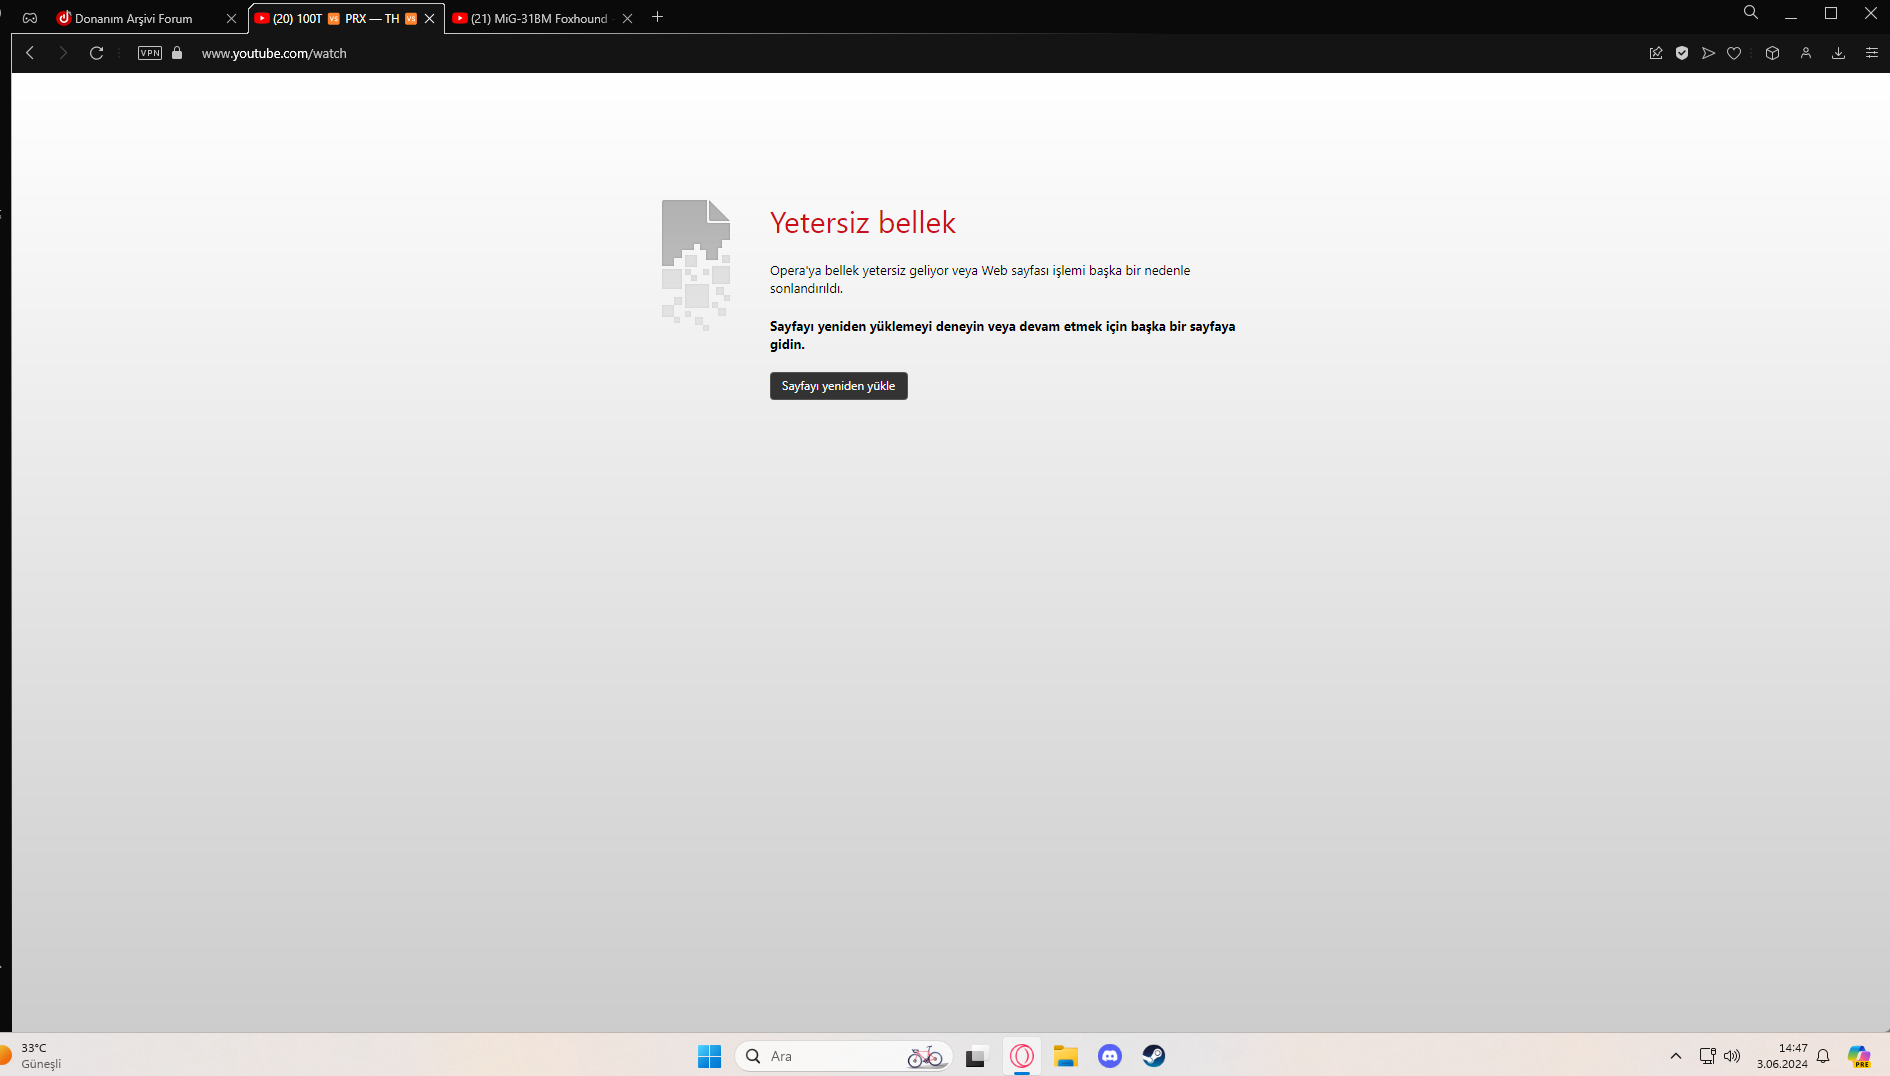This screenshot has width=1890, height=1076.
Task: Click the Opera icon in taskbar
Action: [1022, 1056]
